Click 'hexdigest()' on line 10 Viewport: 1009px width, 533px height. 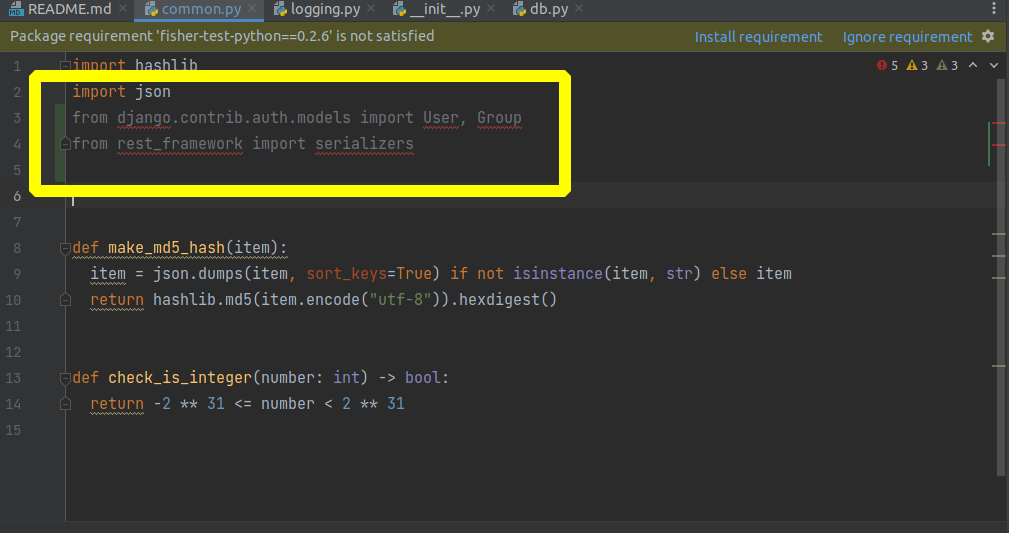(x=508, y=299)
